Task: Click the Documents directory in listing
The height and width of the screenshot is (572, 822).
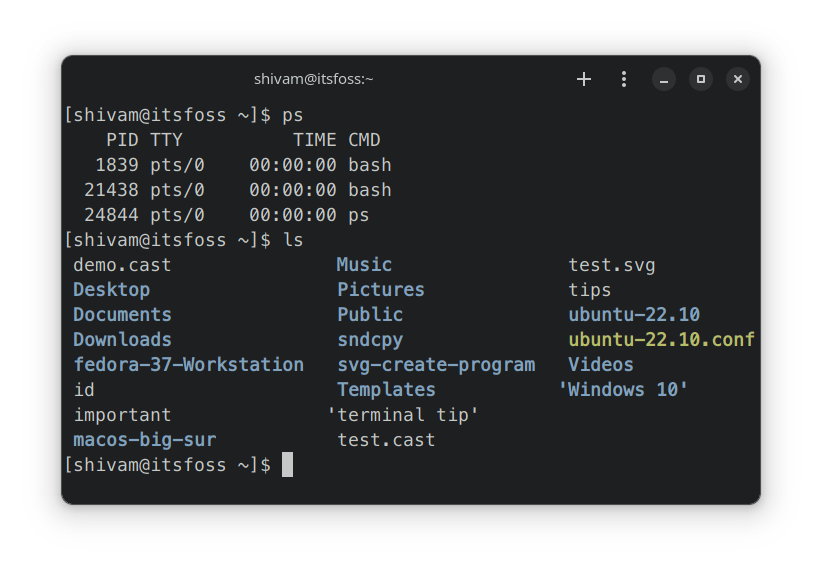Action: click(122, 315)
